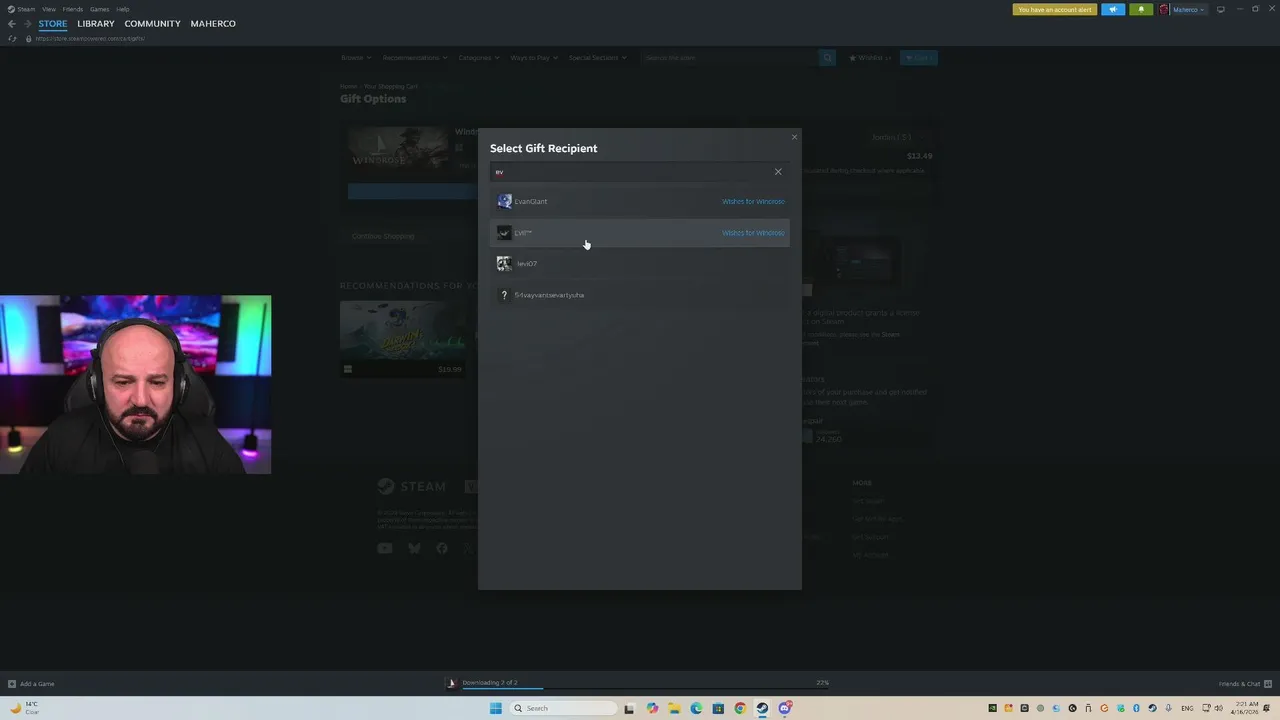The height and width of the screenshot is (720, 1280).
Task: Reload the store page
Action: click(12, 38)
